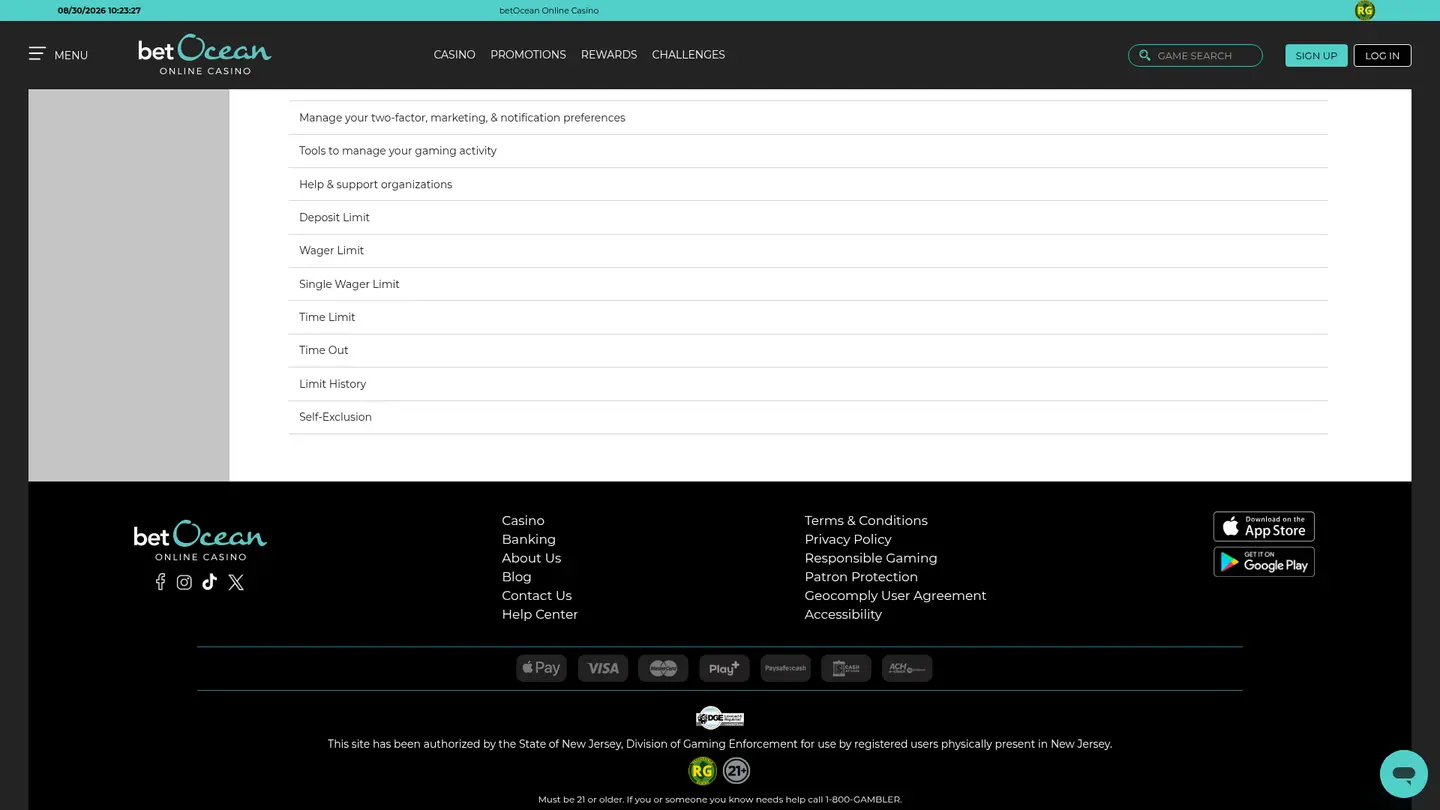This screenshot has height=810, width=1440.
Task: Click the Cash payment icon
Action: tap(846, 668)
